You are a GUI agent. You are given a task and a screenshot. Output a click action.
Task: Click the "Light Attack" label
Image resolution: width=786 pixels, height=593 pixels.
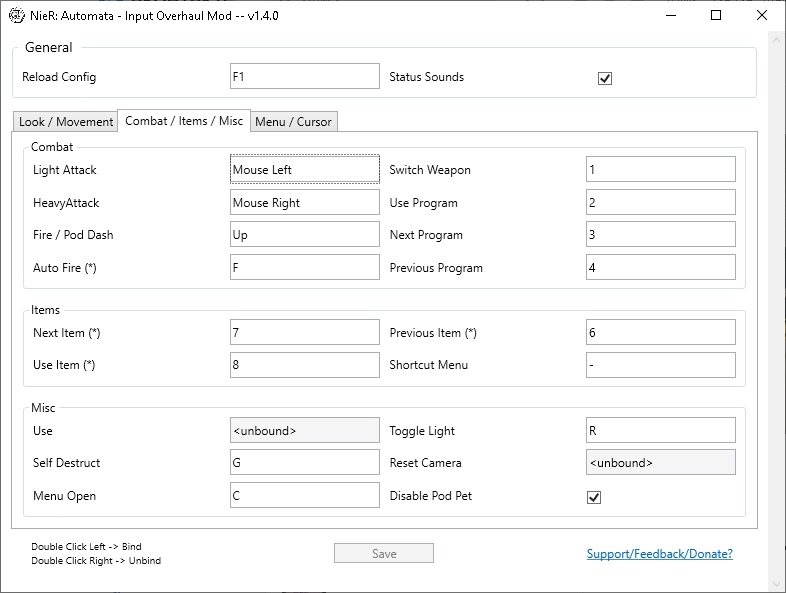pos(65,170)
